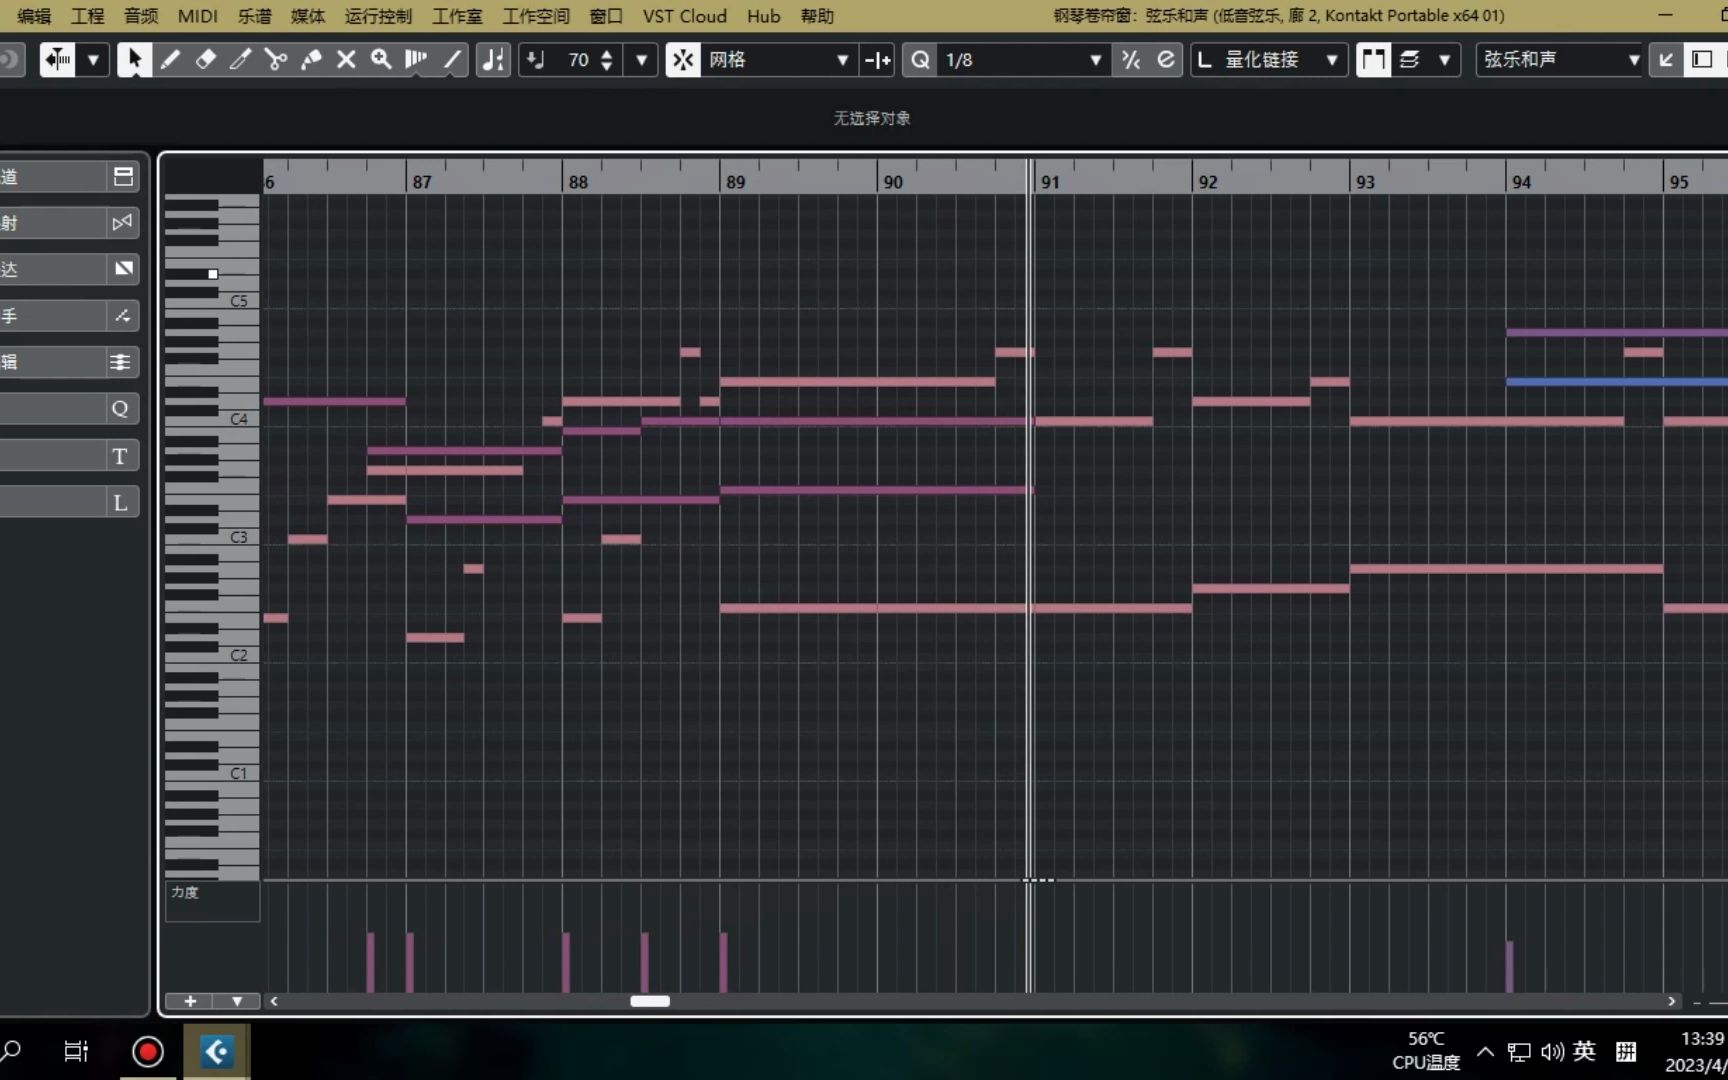
Task: Open the 帮助 menu
Action: click(817, 16)
